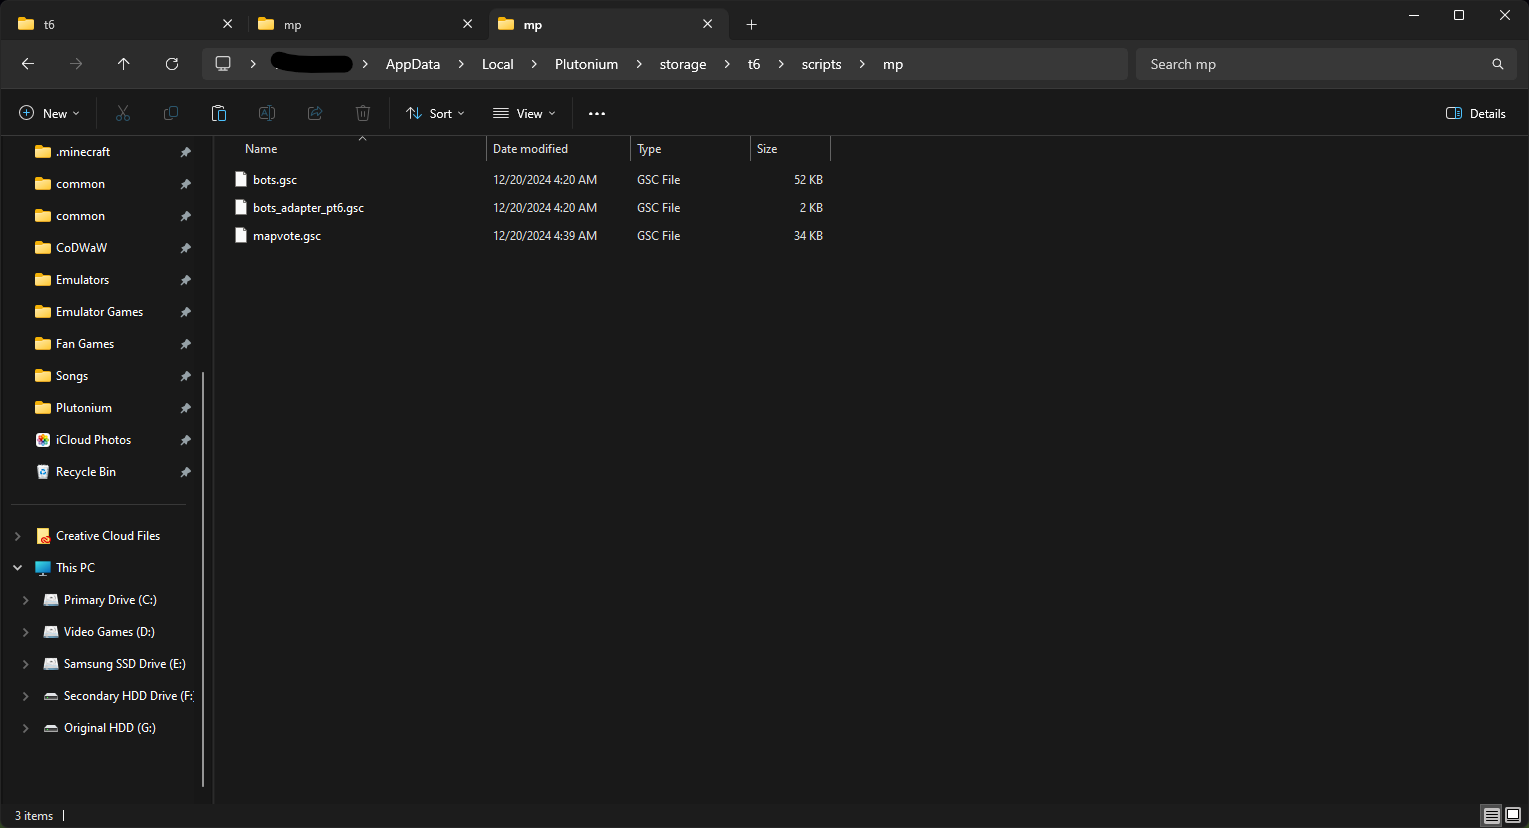The height and width of the screenshot is (828, 1529).
Task: Collapse the This PC tree node
Action: click(18, 568)
